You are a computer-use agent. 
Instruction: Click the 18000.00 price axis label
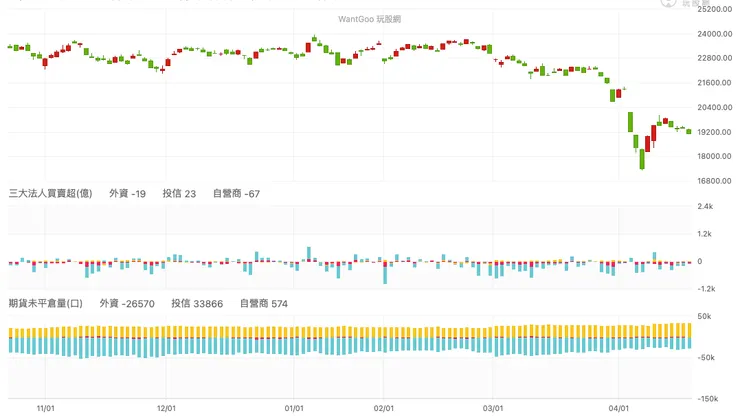pos(715,156)
